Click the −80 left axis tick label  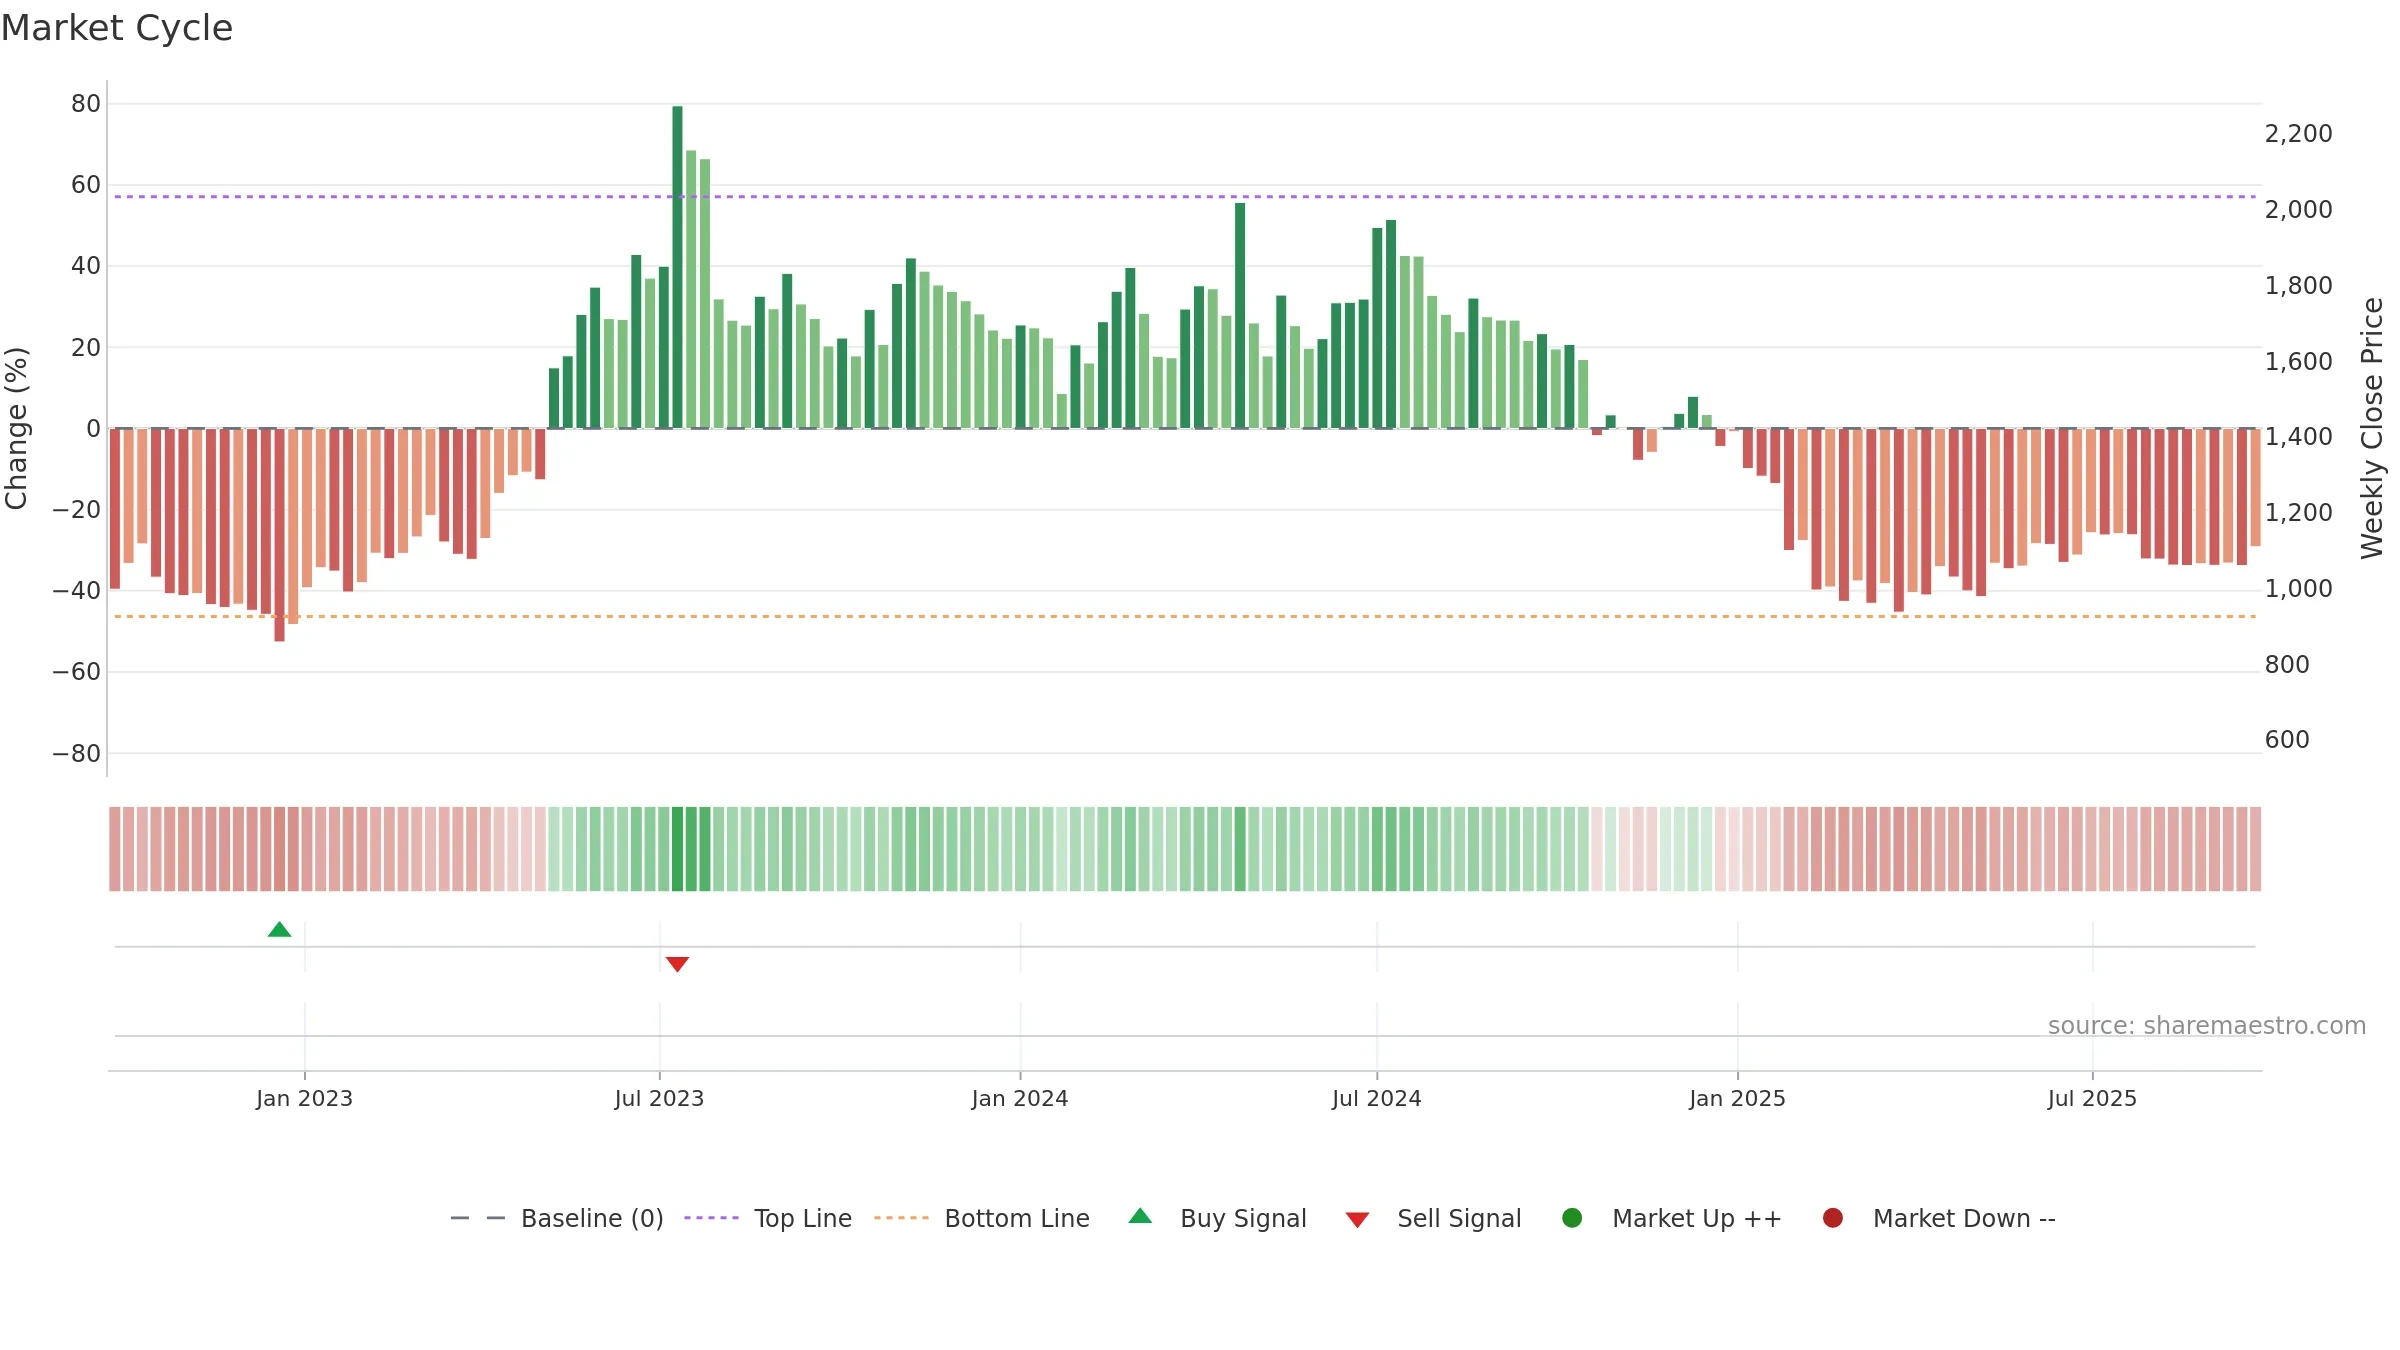click(x=77, y=754)
